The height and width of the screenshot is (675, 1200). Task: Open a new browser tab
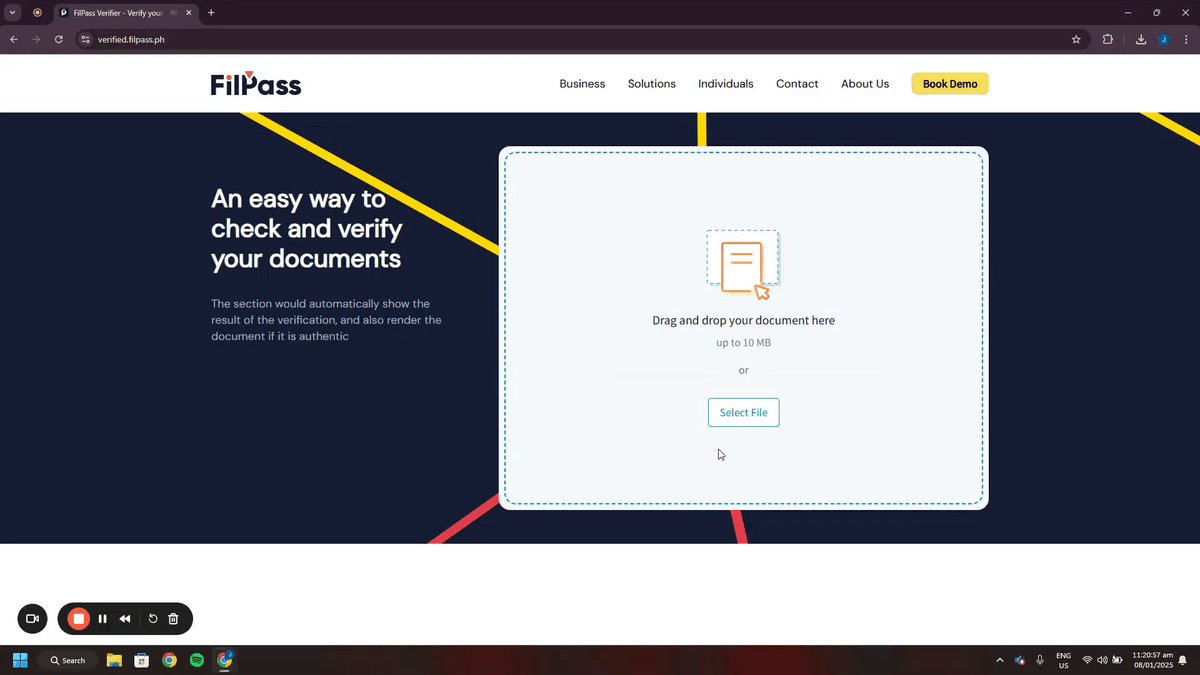click(x=211, y=13)
